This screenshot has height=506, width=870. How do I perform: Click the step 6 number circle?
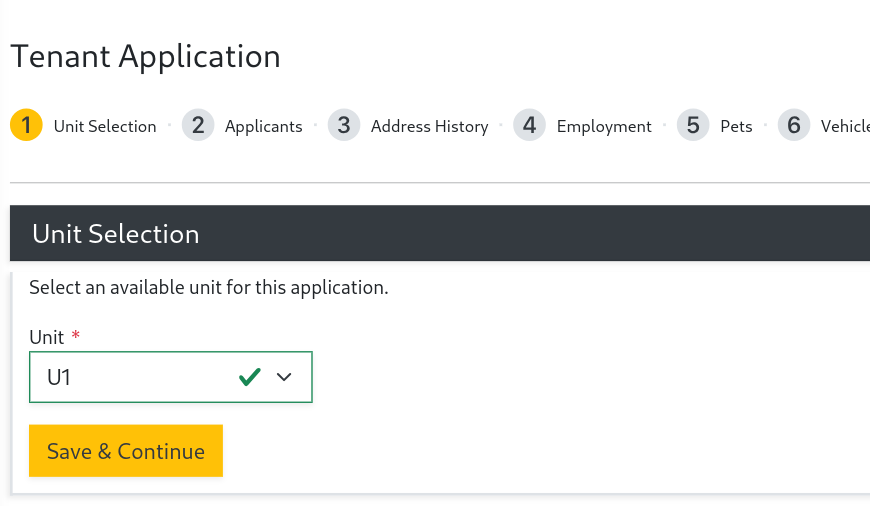[x=794, y=125]
